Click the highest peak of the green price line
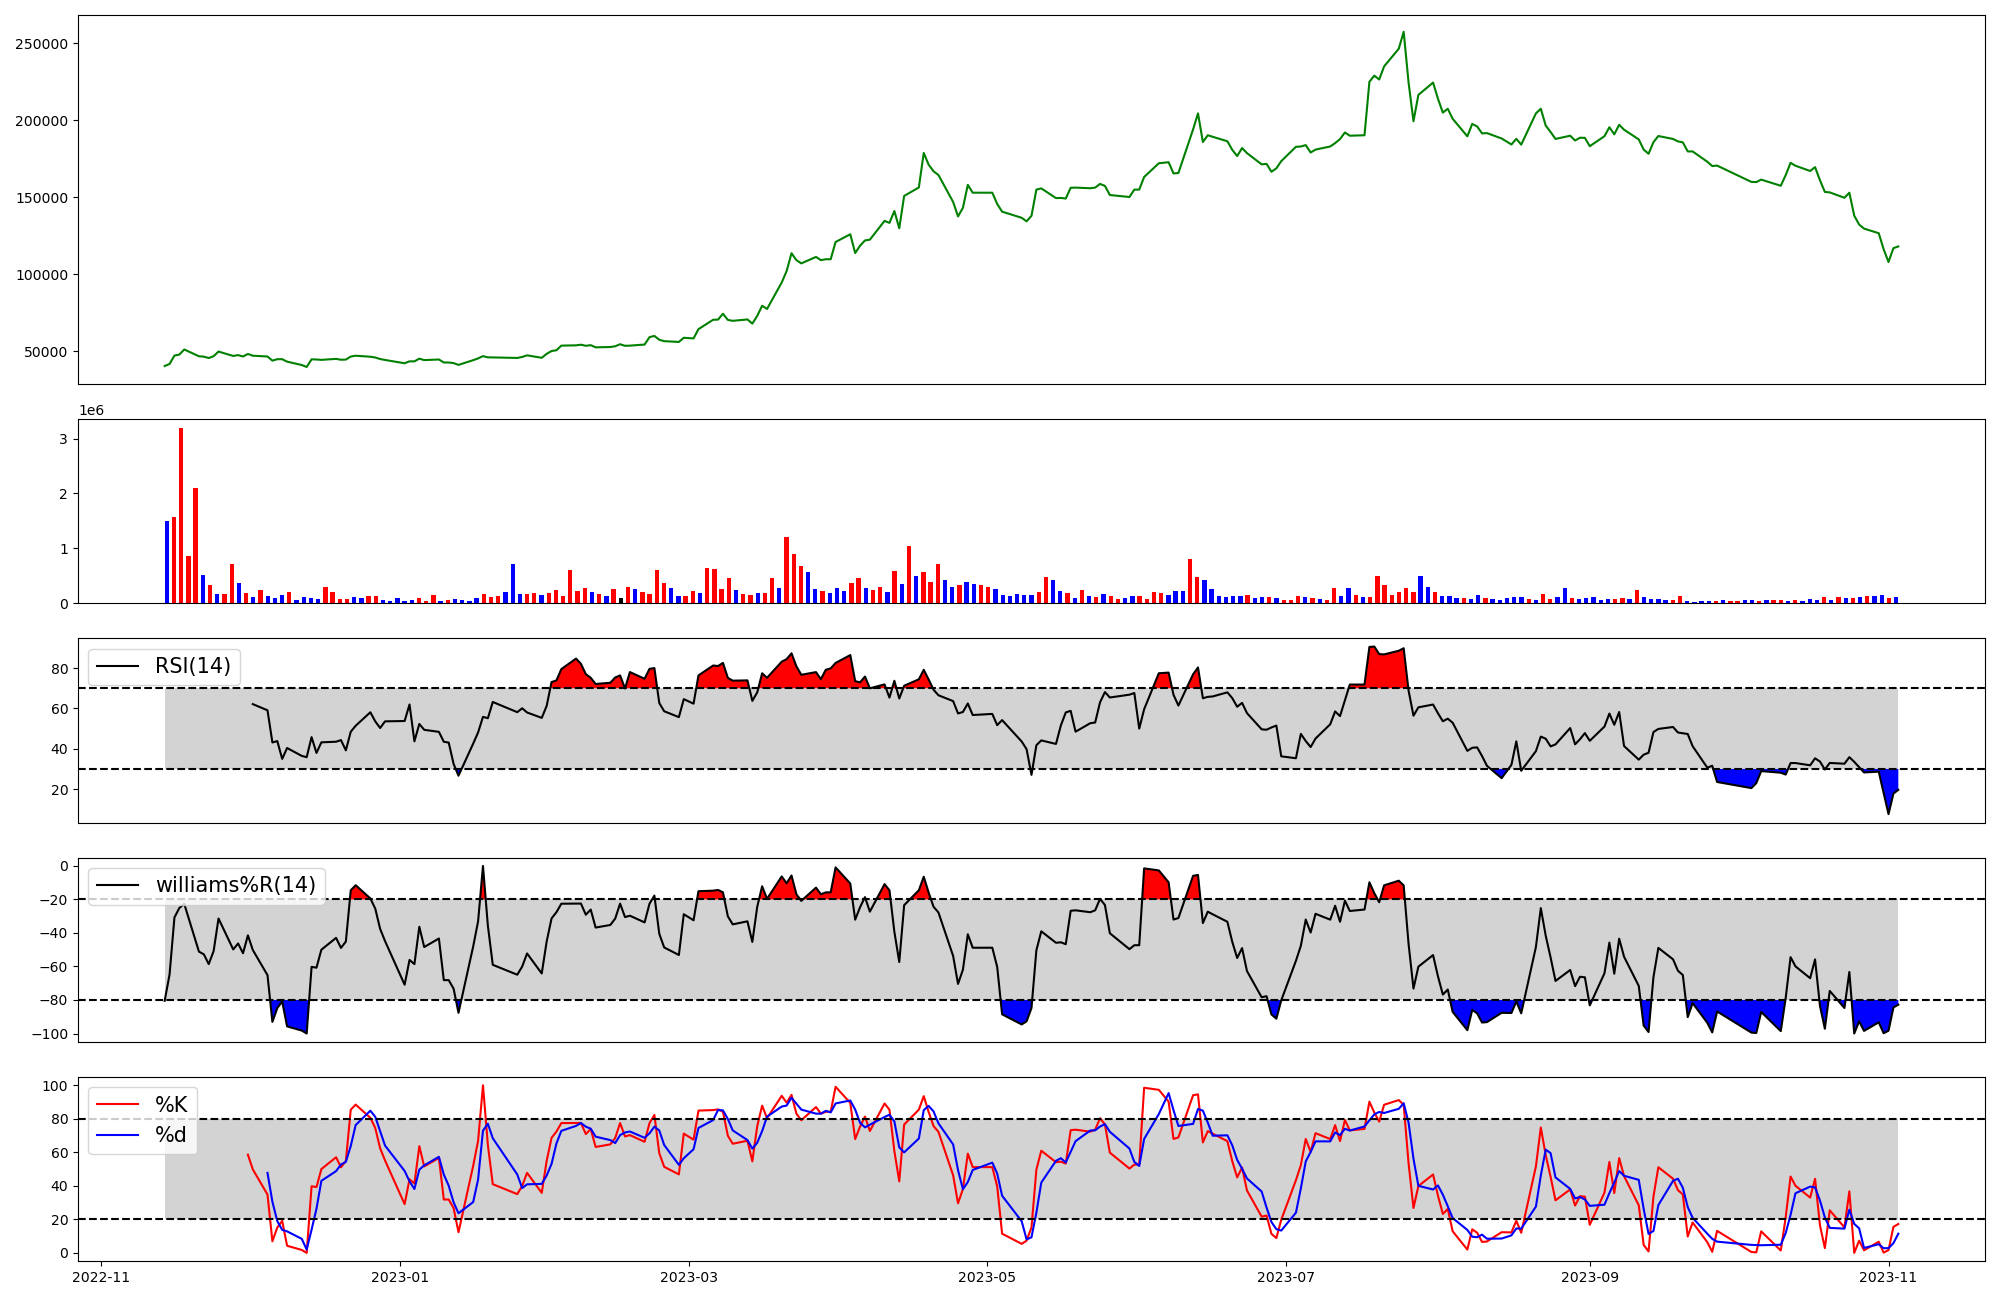Screen dimensions: 2000x1300 1403,33
